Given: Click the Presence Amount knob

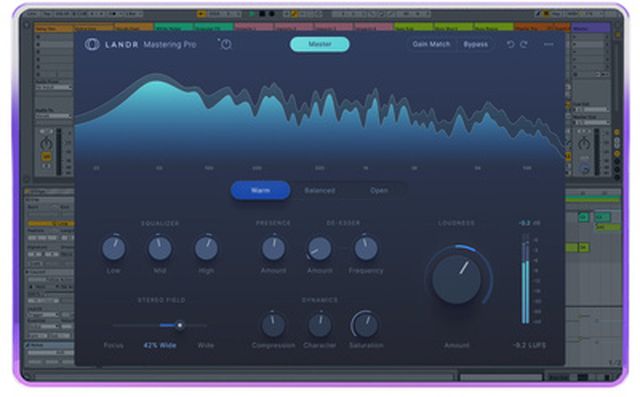Looking at the screenshot, I should point(273,248).
